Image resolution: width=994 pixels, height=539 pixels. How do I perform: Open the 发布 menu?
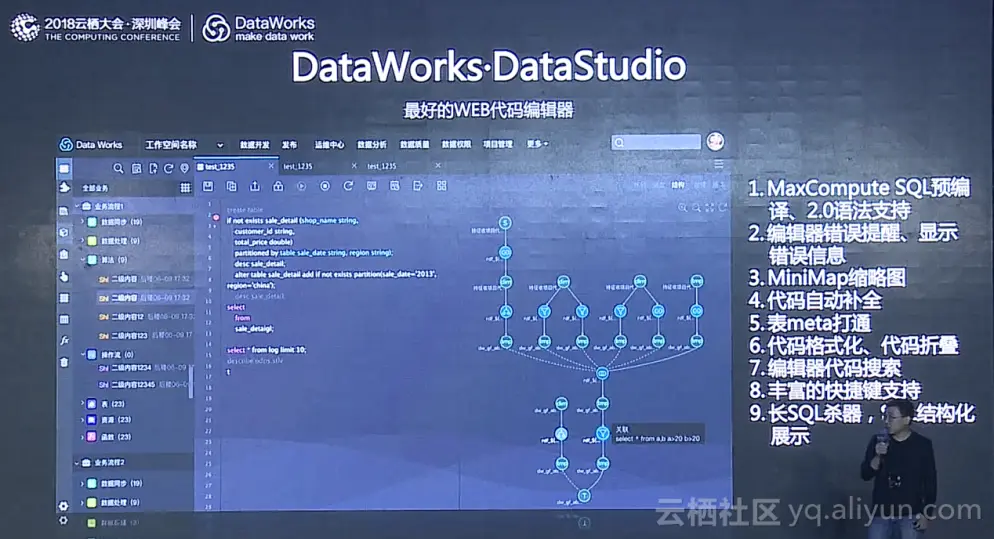290,145
